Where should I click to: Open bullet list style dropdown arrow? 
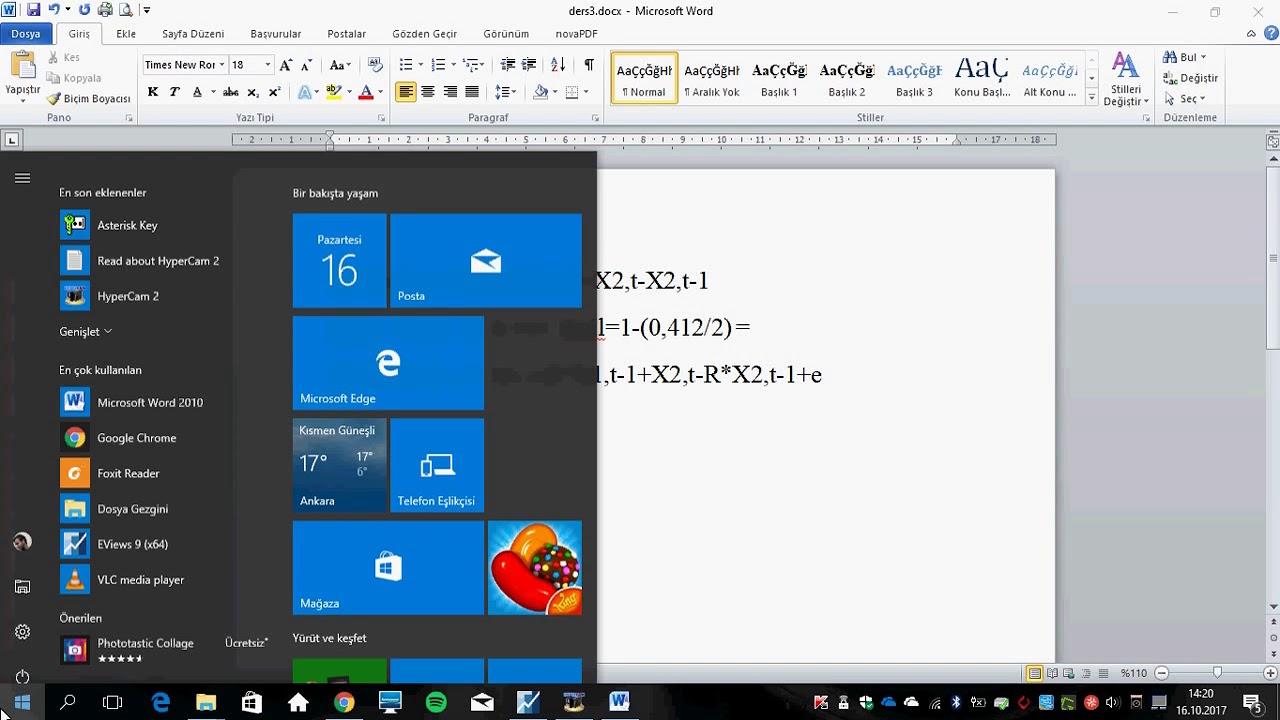[420, 65]
